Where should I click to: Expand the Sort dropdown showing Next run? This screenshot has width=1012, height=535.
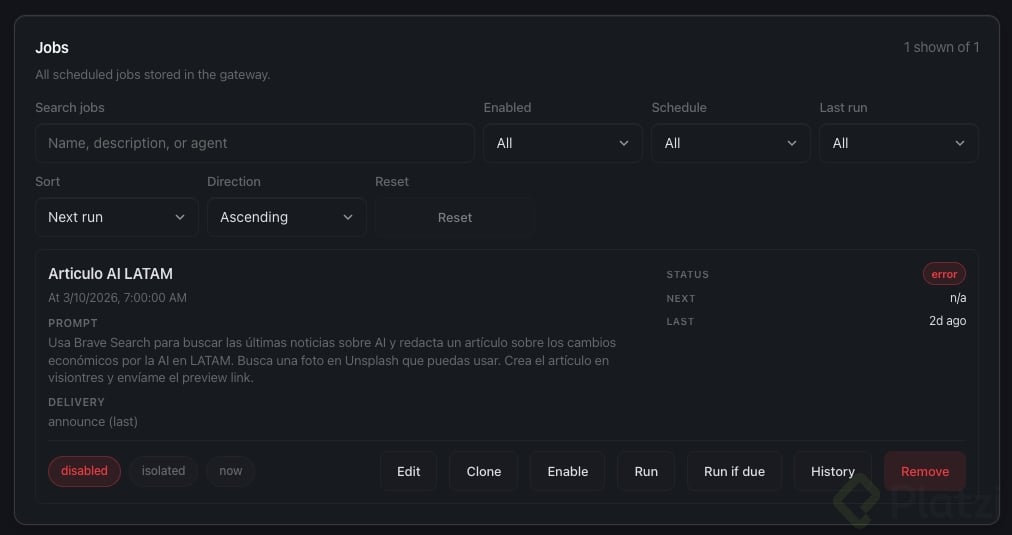[x=116, y=217]
